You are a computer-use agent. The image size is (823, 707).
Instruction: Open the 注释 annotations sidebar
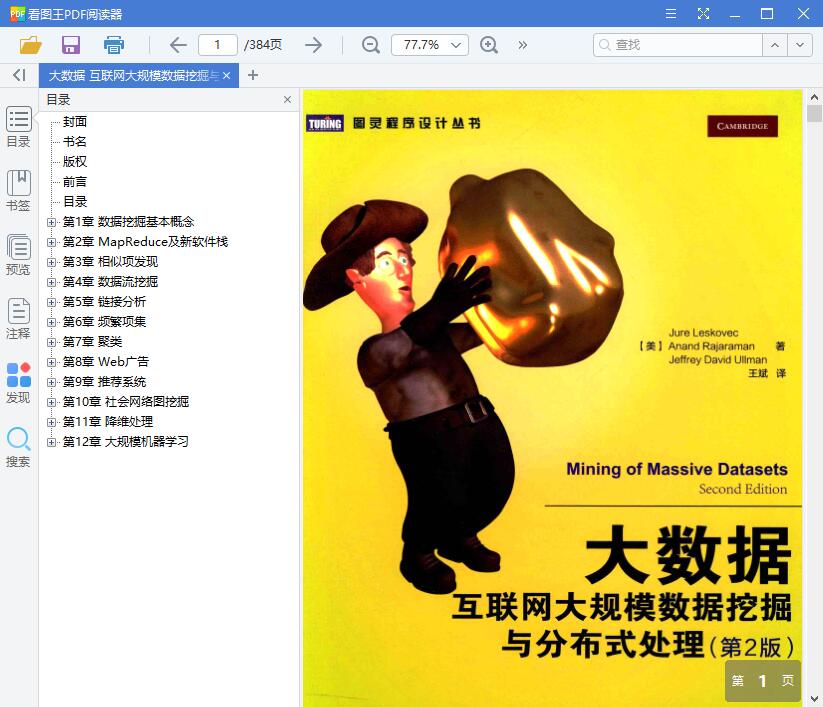18,319
